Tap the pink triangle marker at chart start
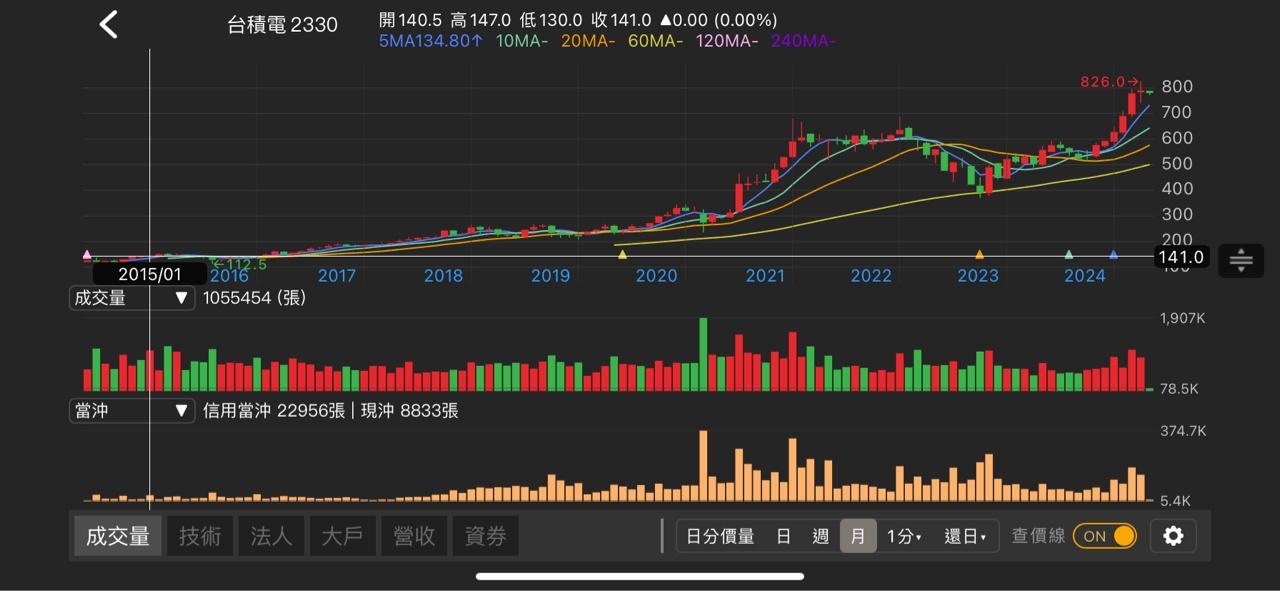Screen dimensions: 1280x591 [87, 255]
